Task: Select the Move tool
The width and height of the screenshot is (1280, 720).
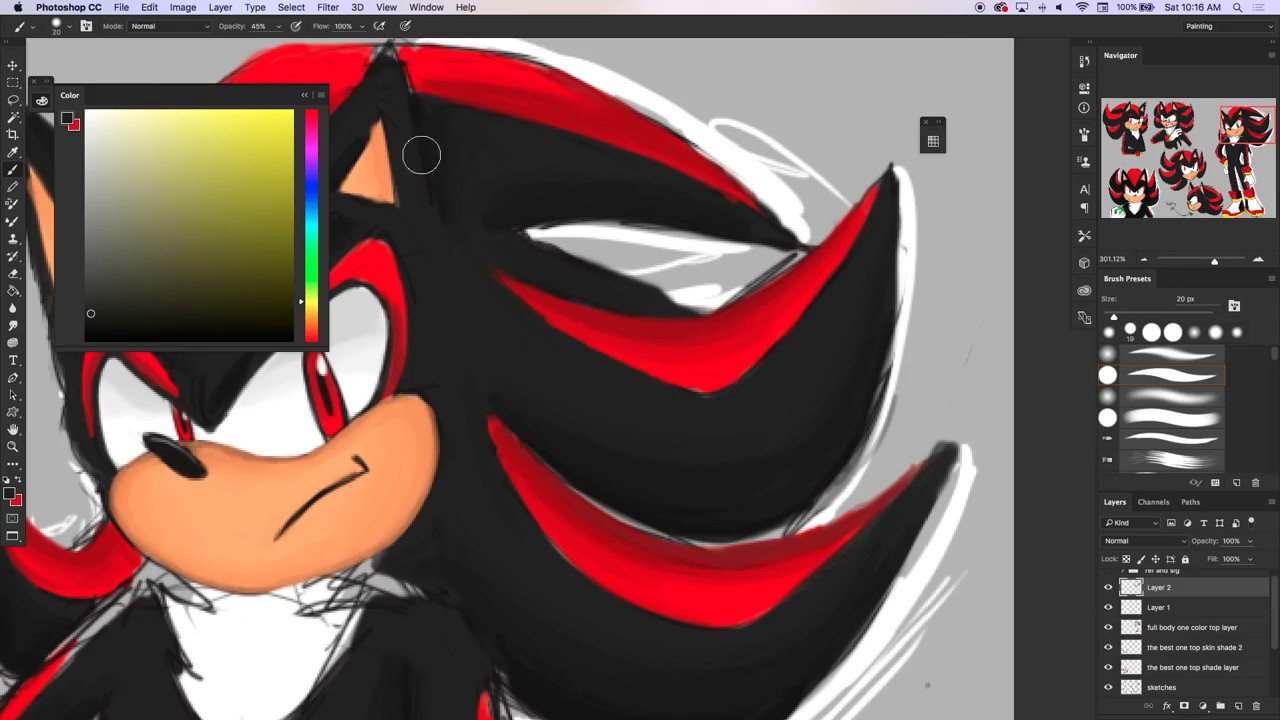Action: 13,65
